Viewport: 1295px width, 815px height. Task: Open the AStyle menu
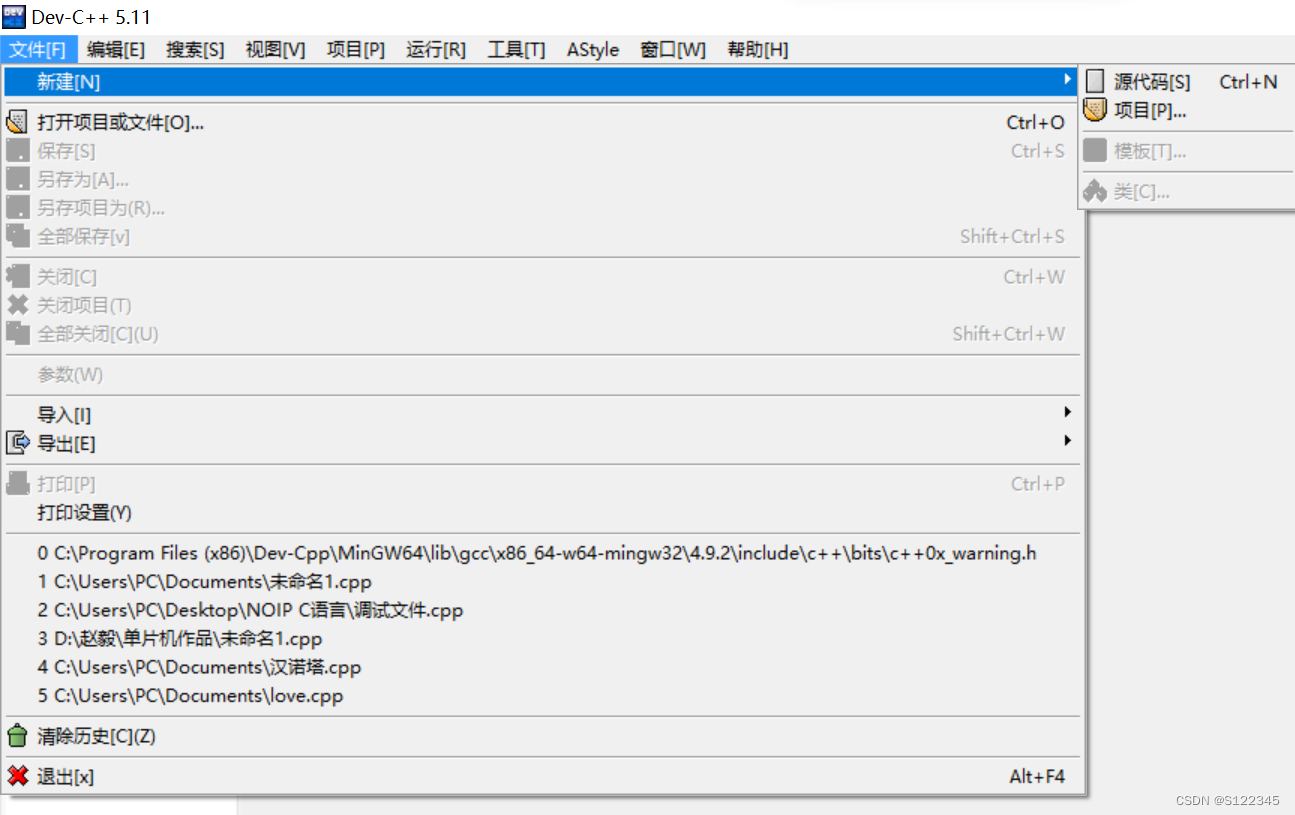pyautogui.click(x=593, y=50)
